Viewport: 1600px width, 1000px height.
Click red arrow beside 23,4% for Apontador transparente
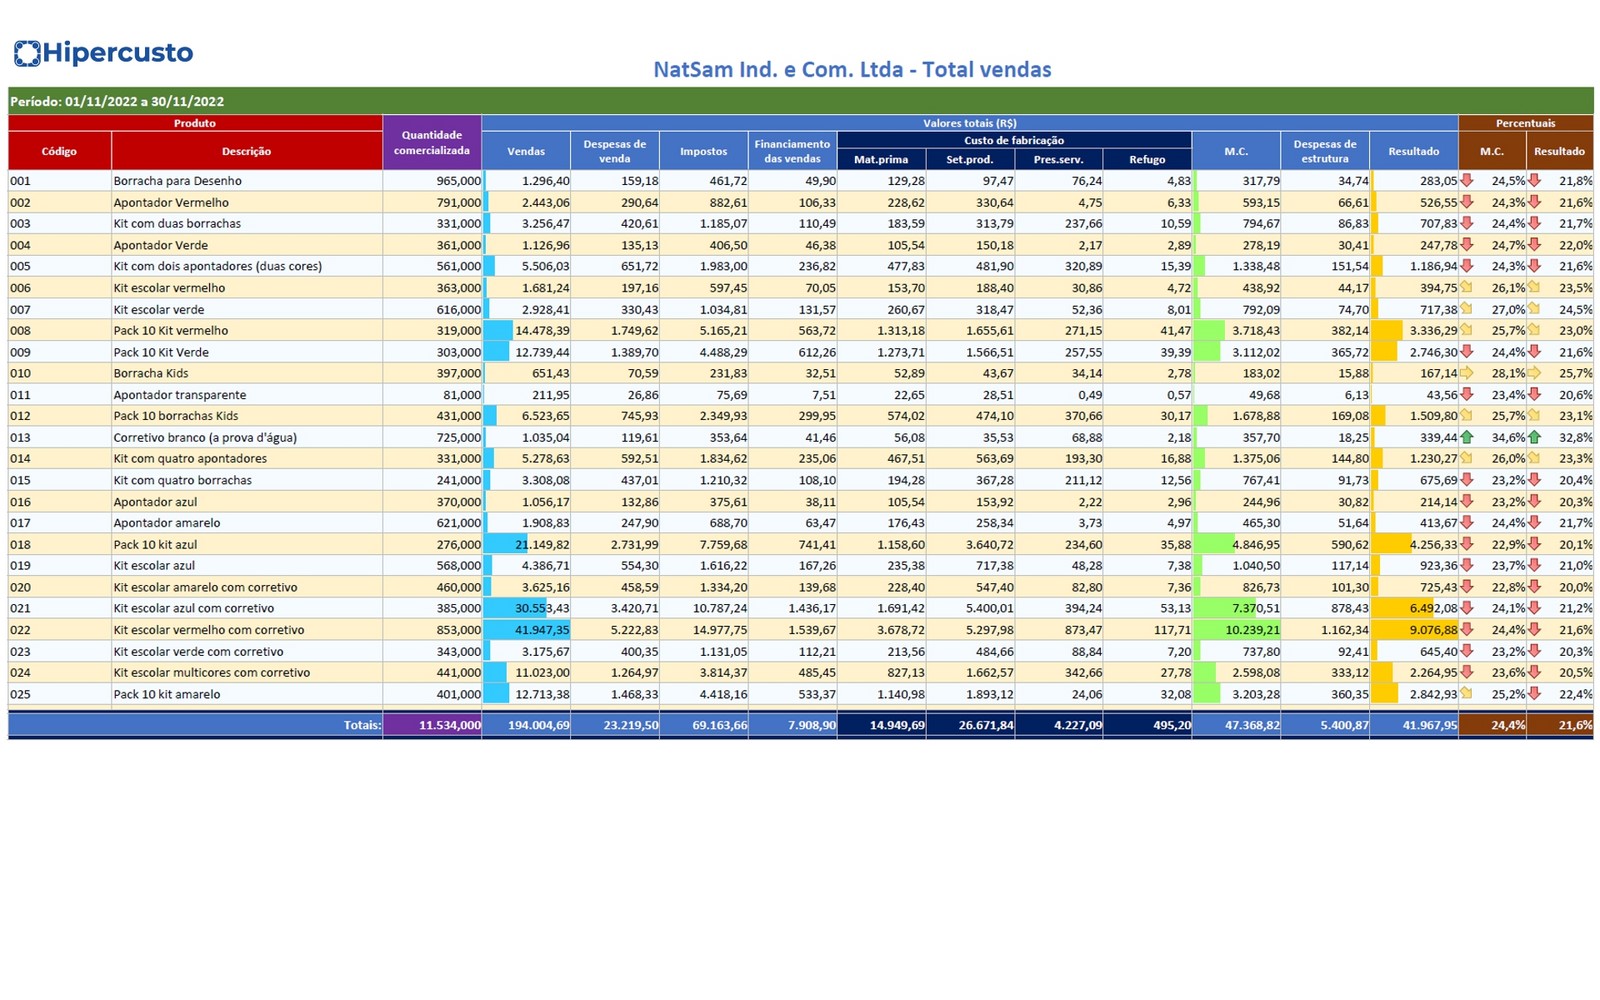pos(1467,394)
